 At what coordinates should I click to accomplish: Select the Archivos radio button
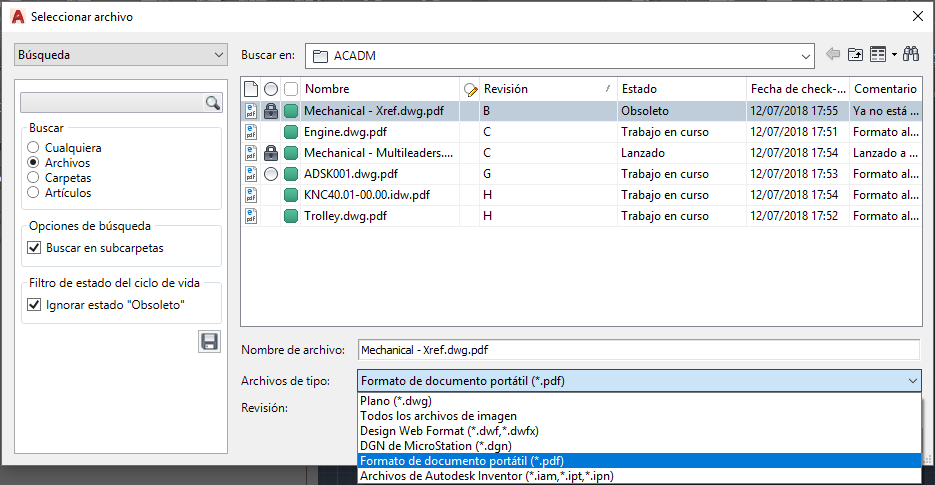tap(33, 162)
